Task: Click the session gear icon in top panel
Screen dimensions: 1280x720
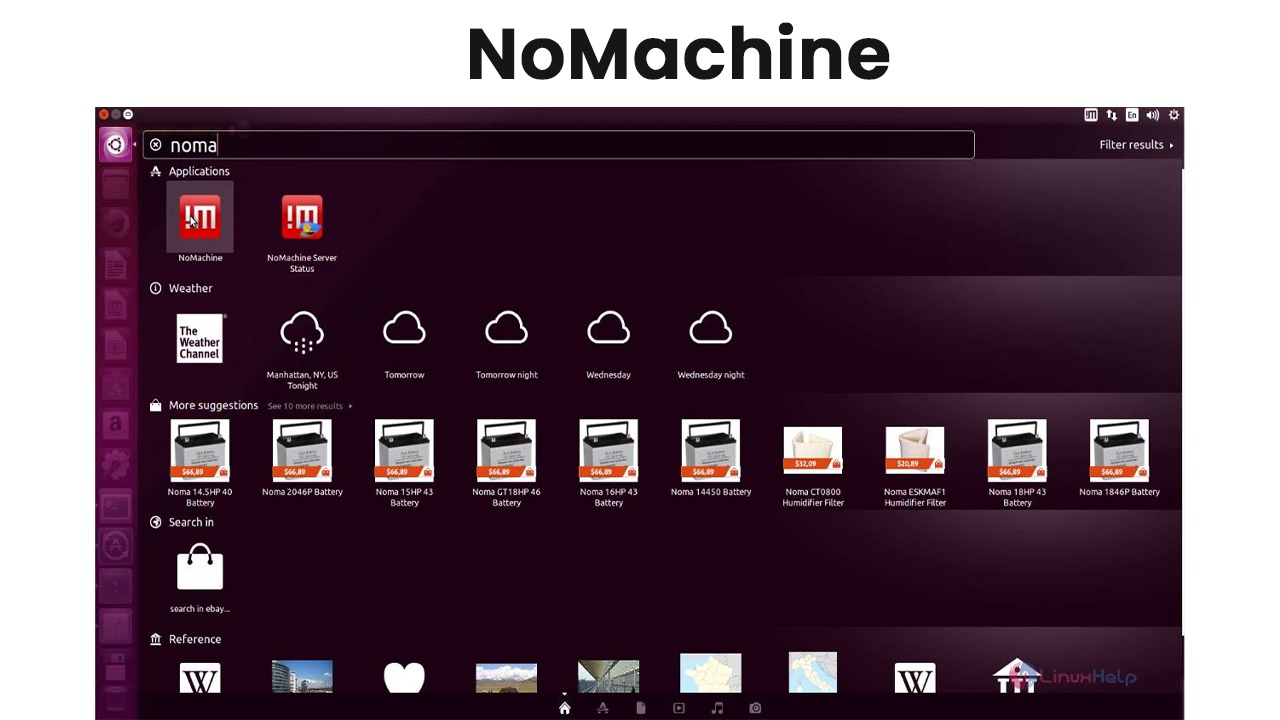Action: coord(1174,114)
